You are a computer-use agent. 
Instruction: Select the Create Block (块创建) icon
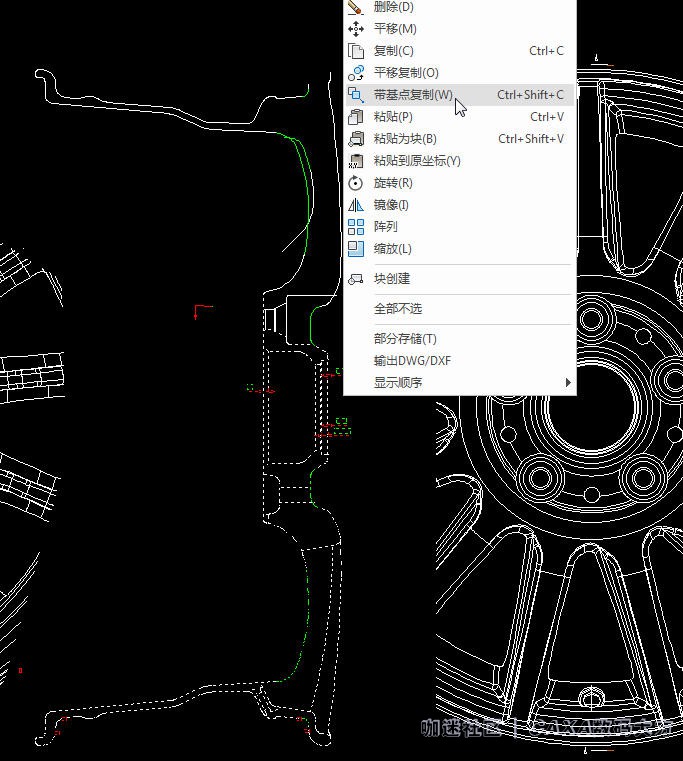[x=355, y=279]
